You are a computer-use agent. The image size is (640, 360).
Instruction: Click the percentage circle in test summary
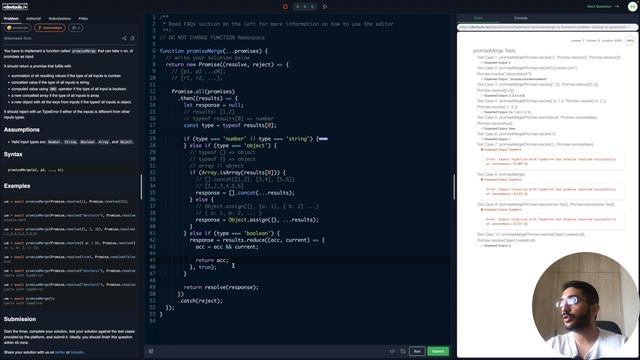click(x=630, y=40)
